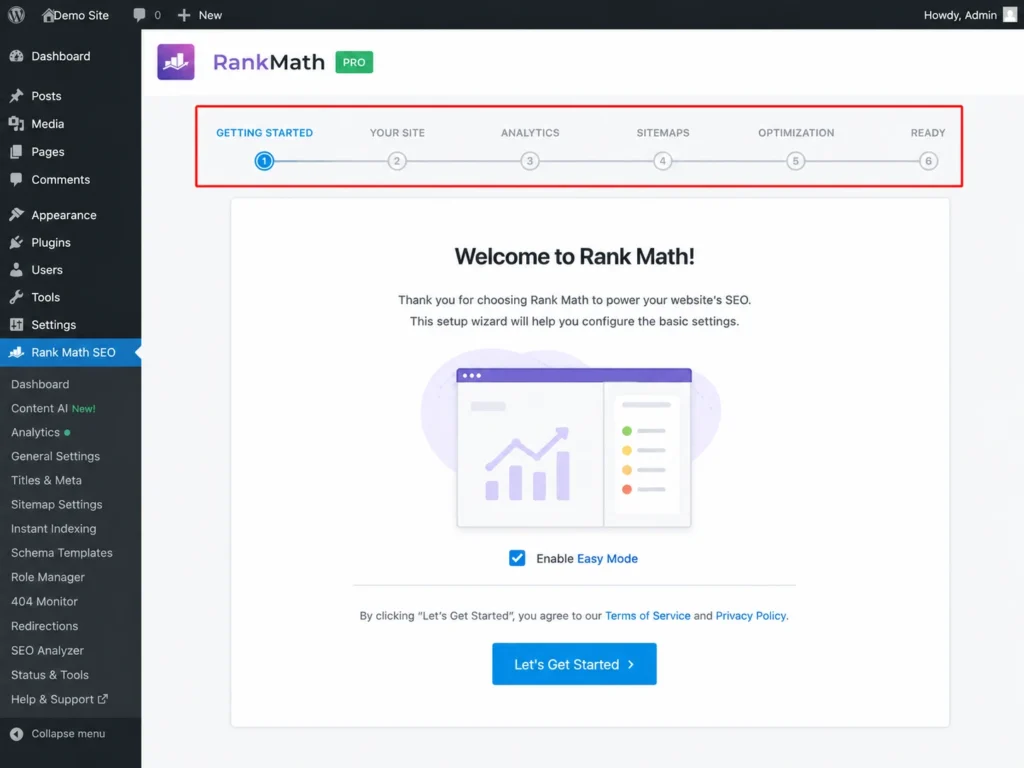Click the Rank Math SEO menu icon
The image size is (1024, 768).
pos(17,352)
